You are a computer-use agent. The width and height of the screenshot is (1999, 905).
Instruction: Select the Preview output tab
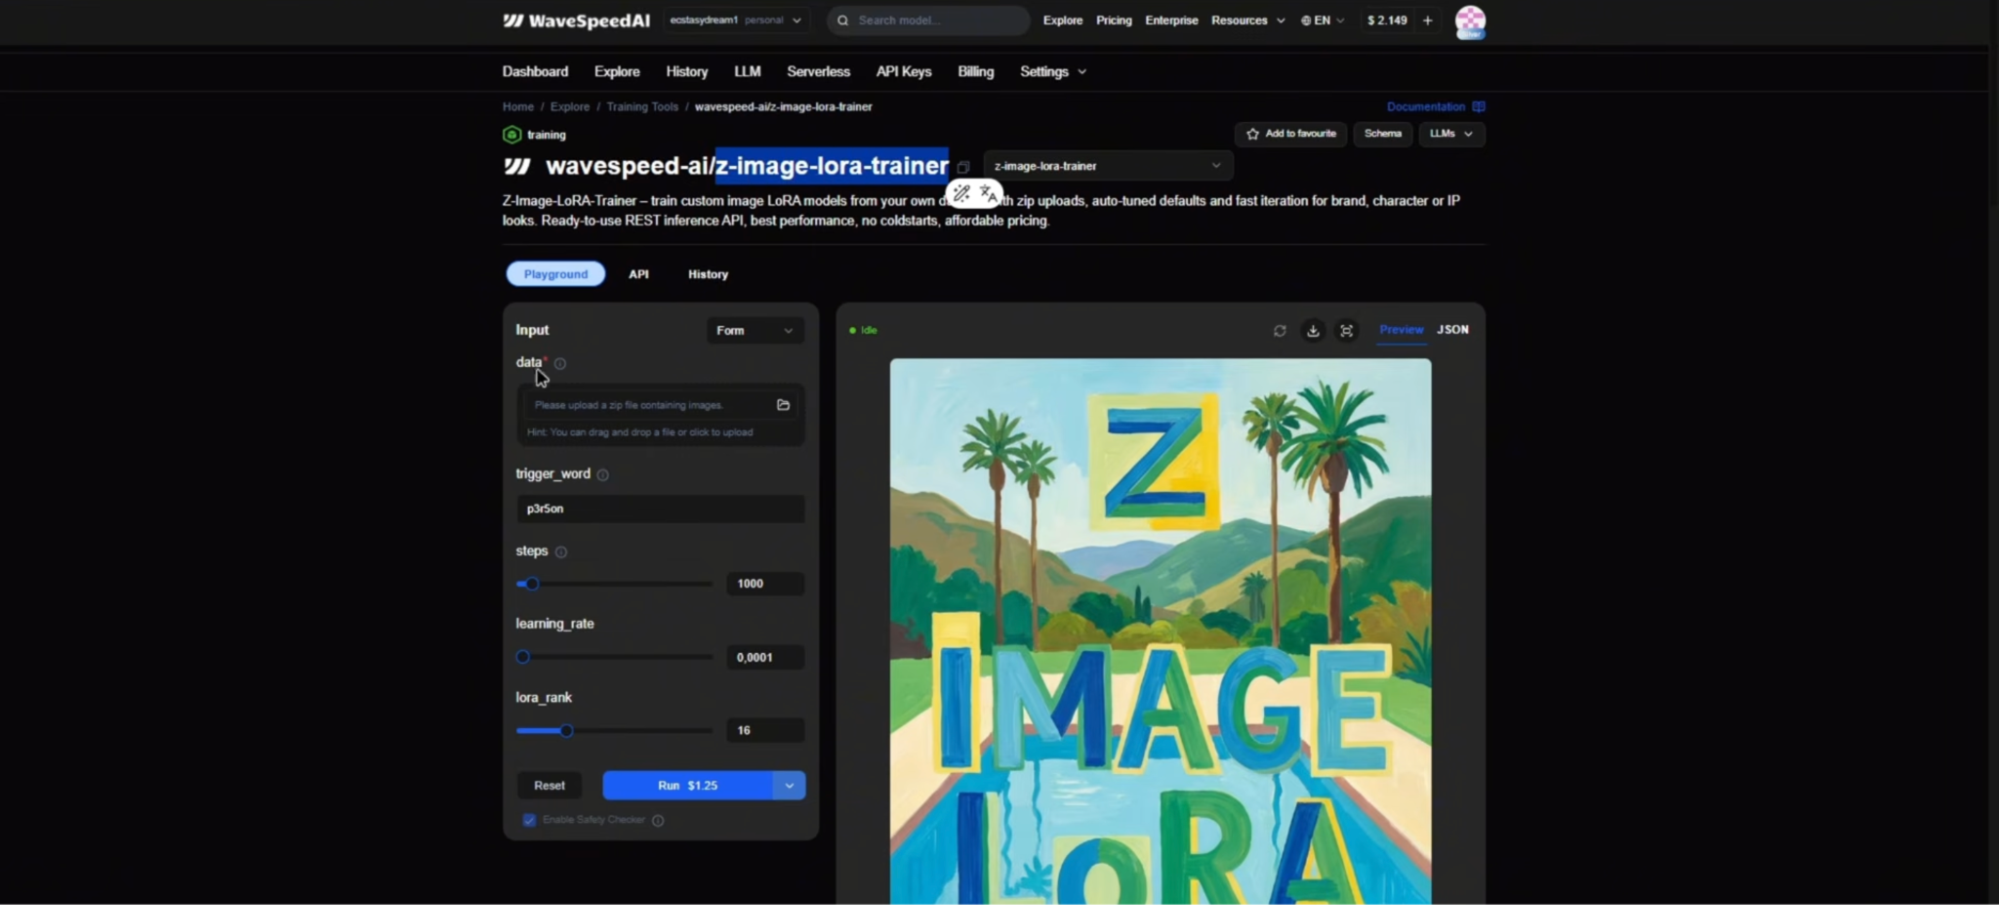(1401, 330)
